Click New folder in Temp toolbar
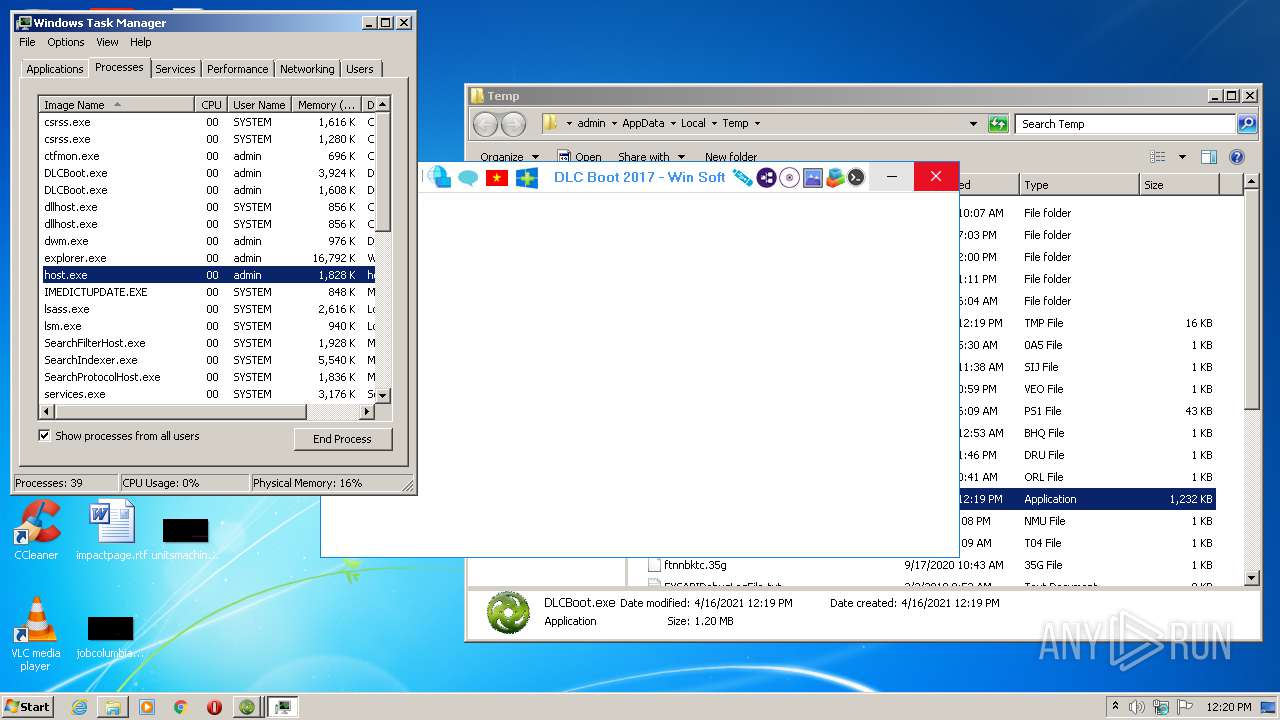 point(731,157)
